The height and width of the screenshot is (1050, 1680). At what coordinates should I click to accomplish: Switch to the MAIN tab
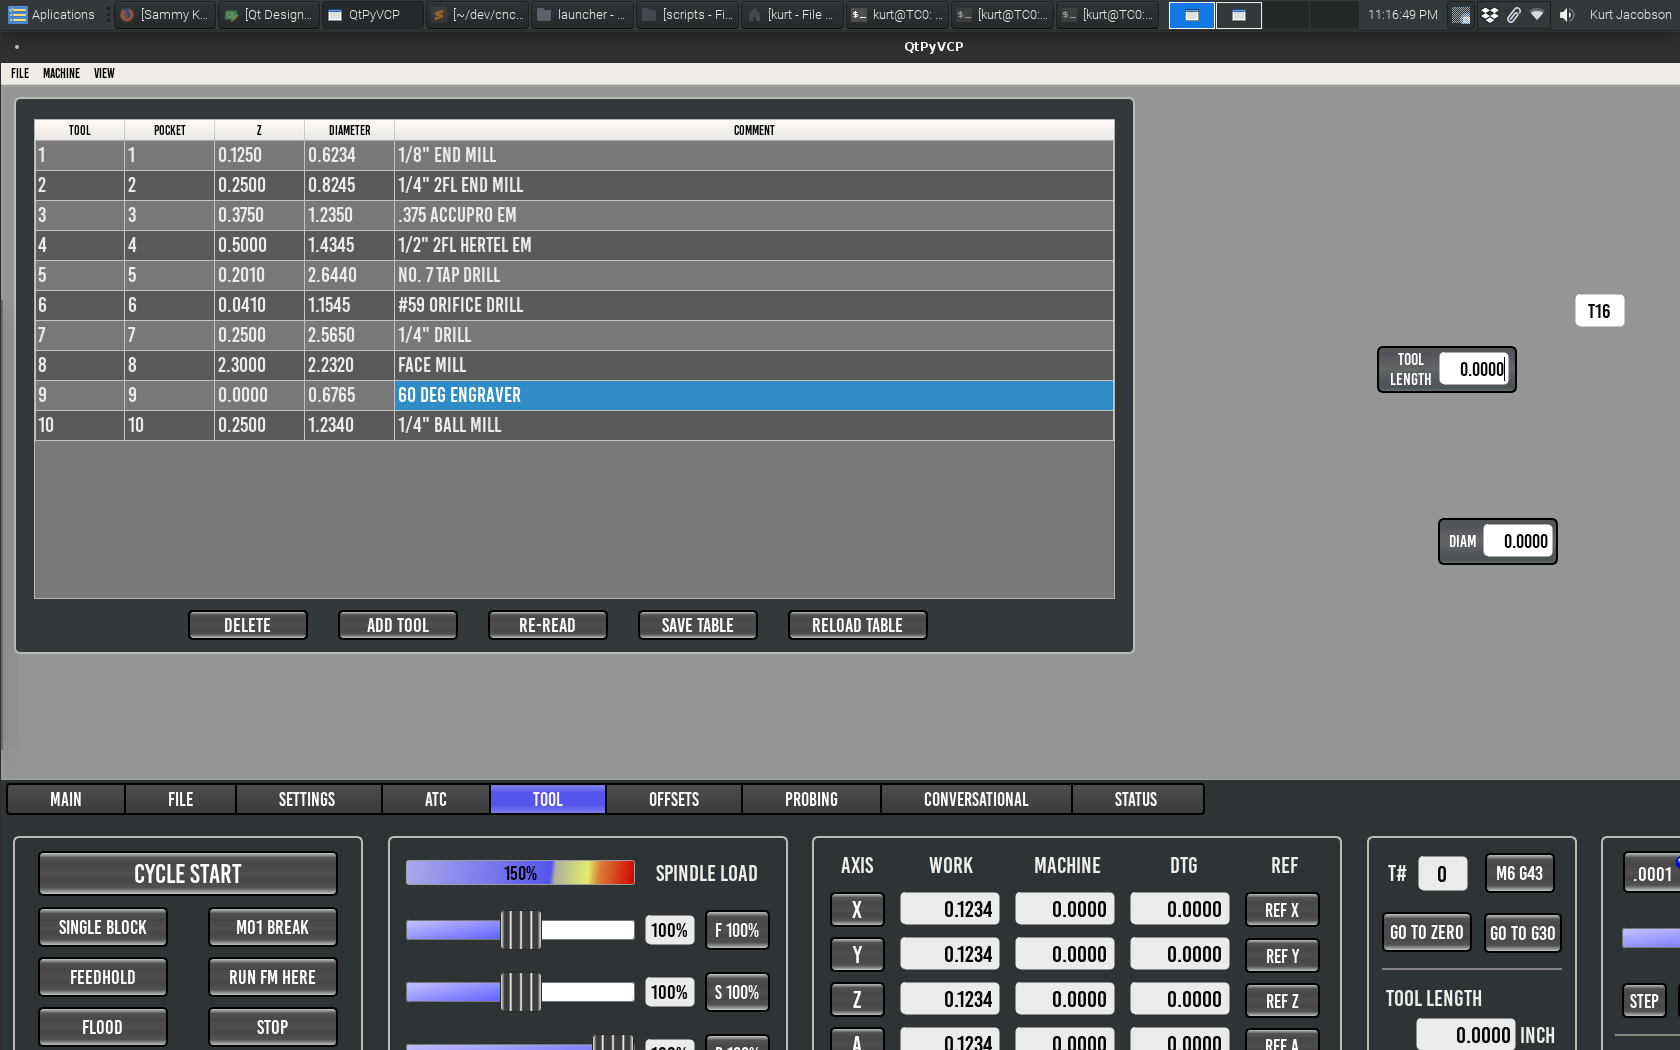click(x=66, y=799)
